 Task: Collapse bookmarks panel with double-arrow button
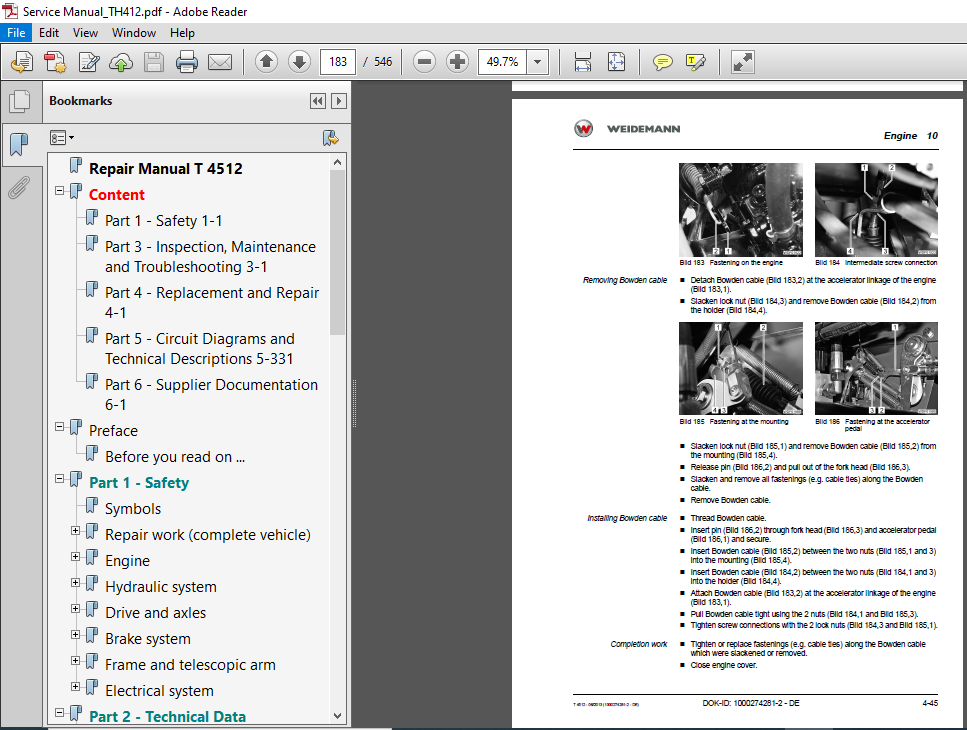[318, 101]
